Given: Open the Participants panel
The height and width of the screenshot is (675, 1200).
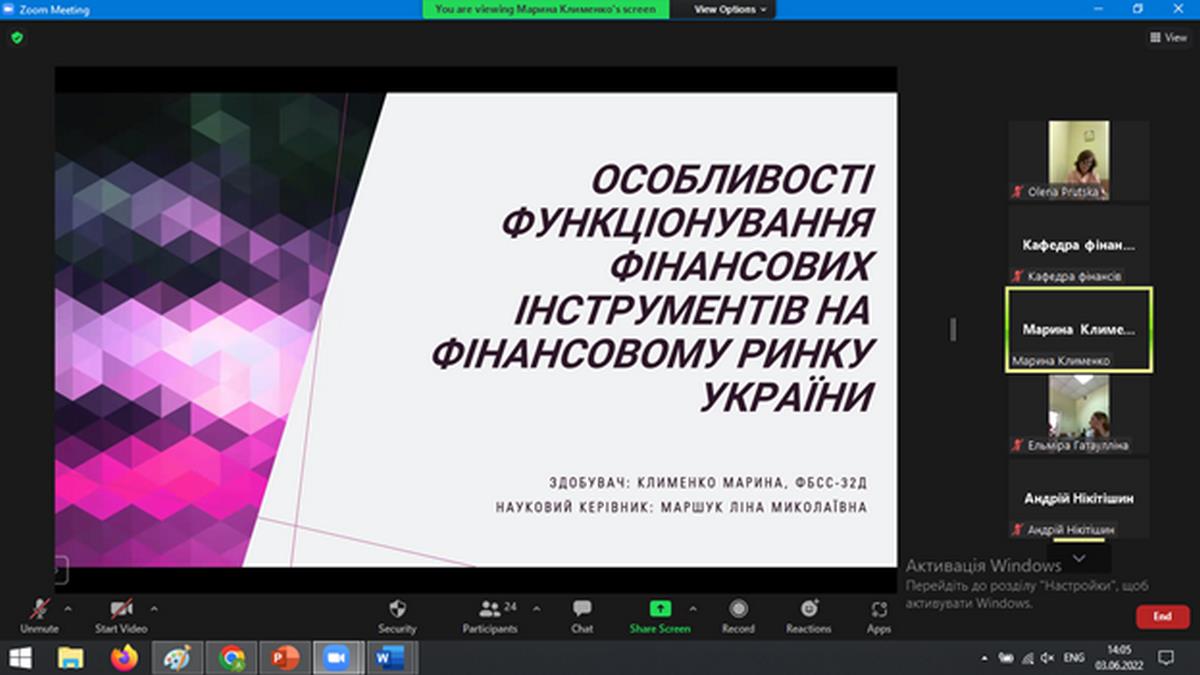Looking at the screenshot, I should point(489,609).
